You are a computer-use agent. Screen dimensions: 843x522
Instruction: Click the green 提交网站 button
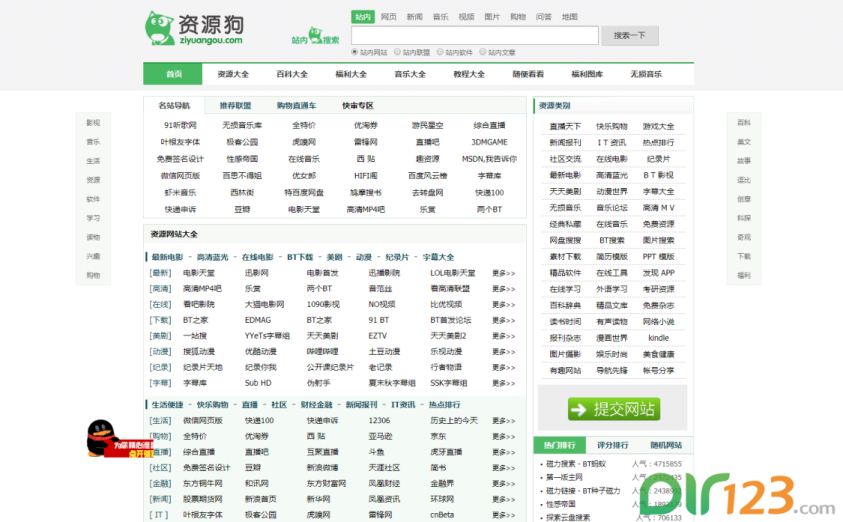[x=614, y=409]
